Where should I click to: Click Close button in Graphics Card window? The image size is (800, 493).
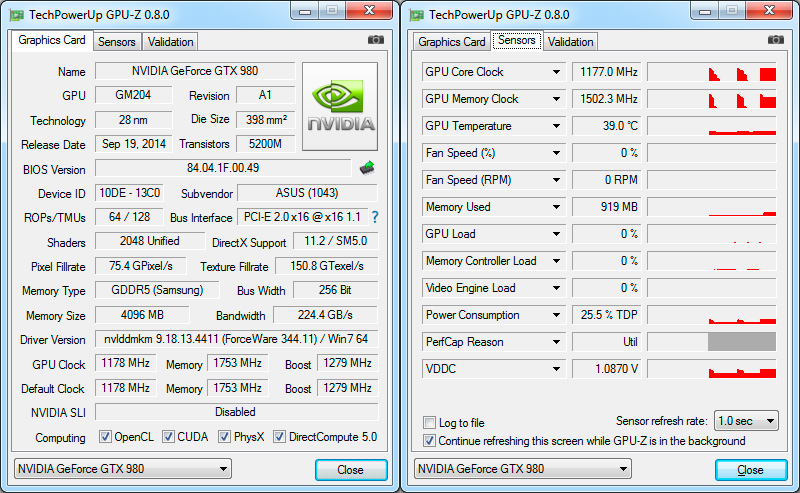click(x=351, y=470)
